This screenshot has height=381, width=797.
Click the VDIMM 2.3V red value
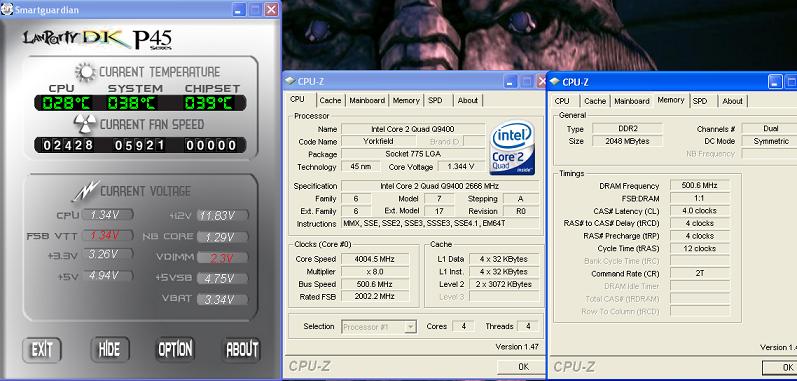(223, 258)
